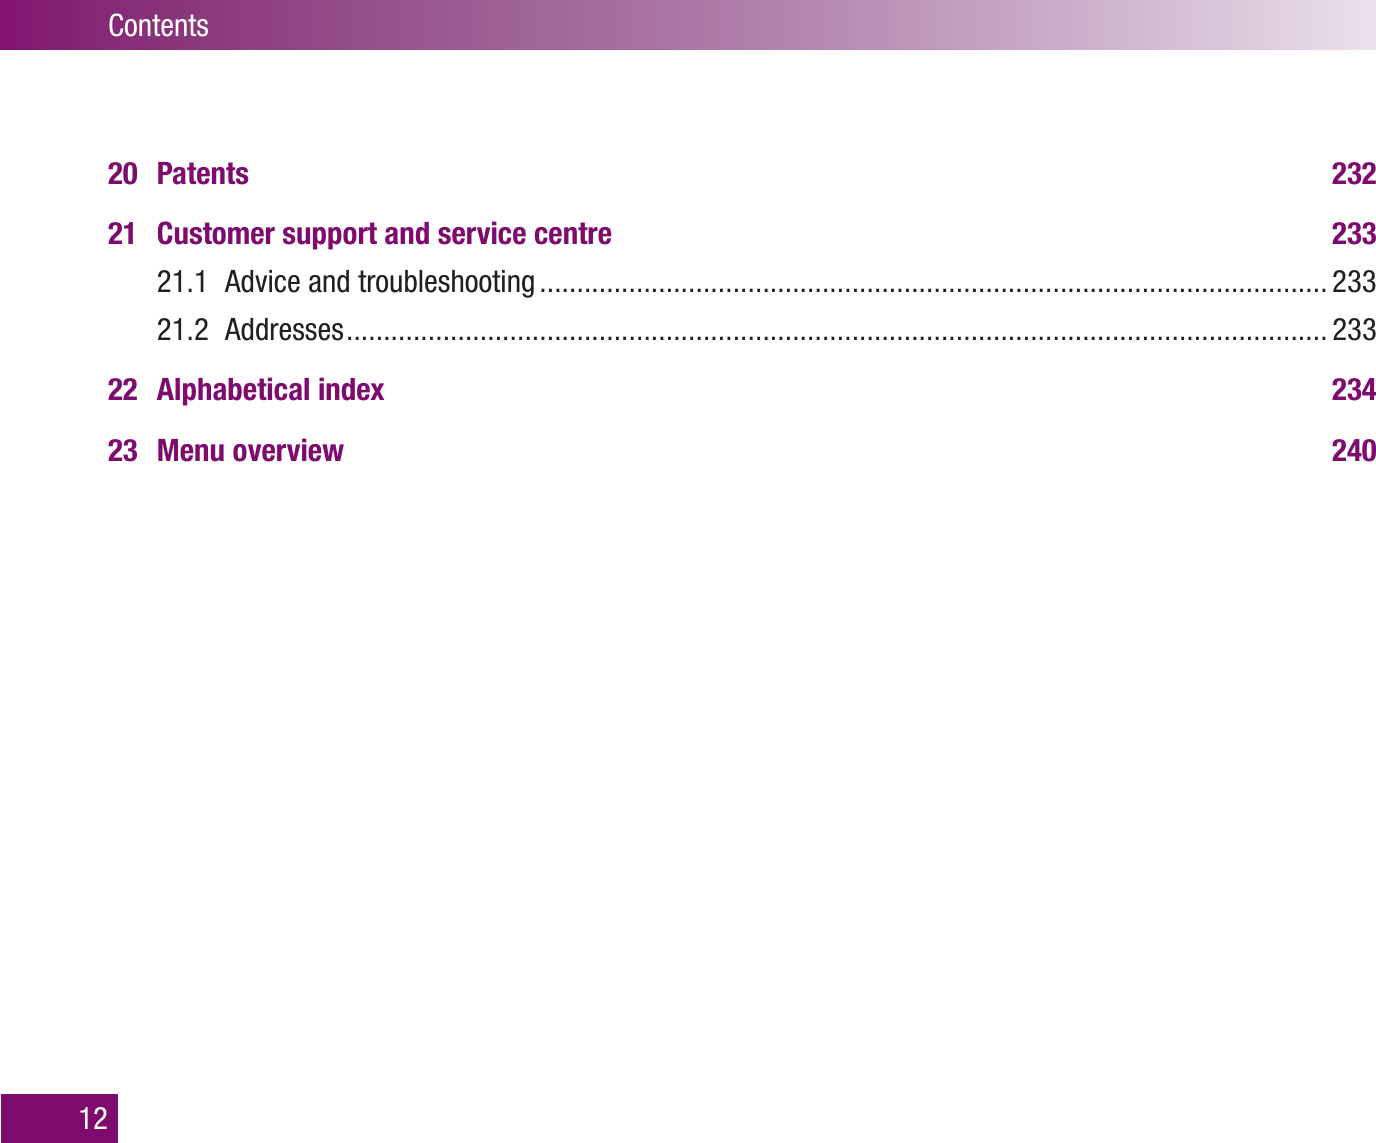Select page number 234 beside Alphabetical index

1354,390
